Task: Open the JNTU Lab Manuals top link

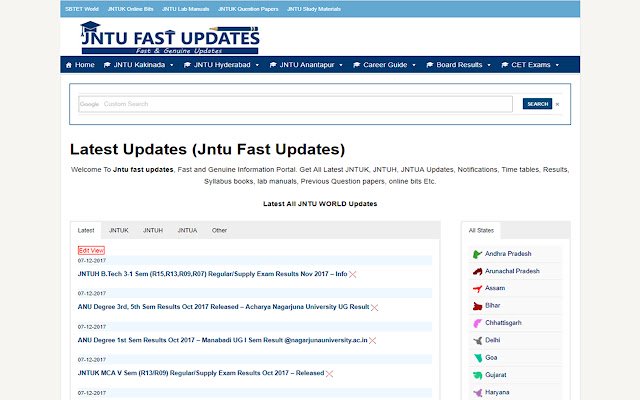Action: [x=186, y=9]
